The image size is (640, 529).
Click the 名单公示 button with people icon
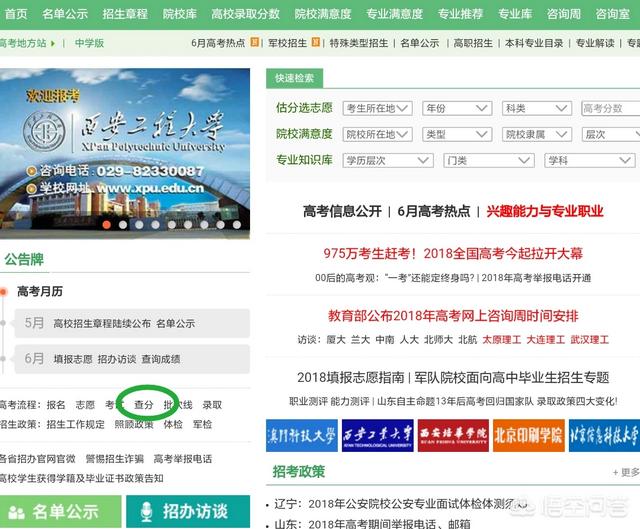pos(60,511)
